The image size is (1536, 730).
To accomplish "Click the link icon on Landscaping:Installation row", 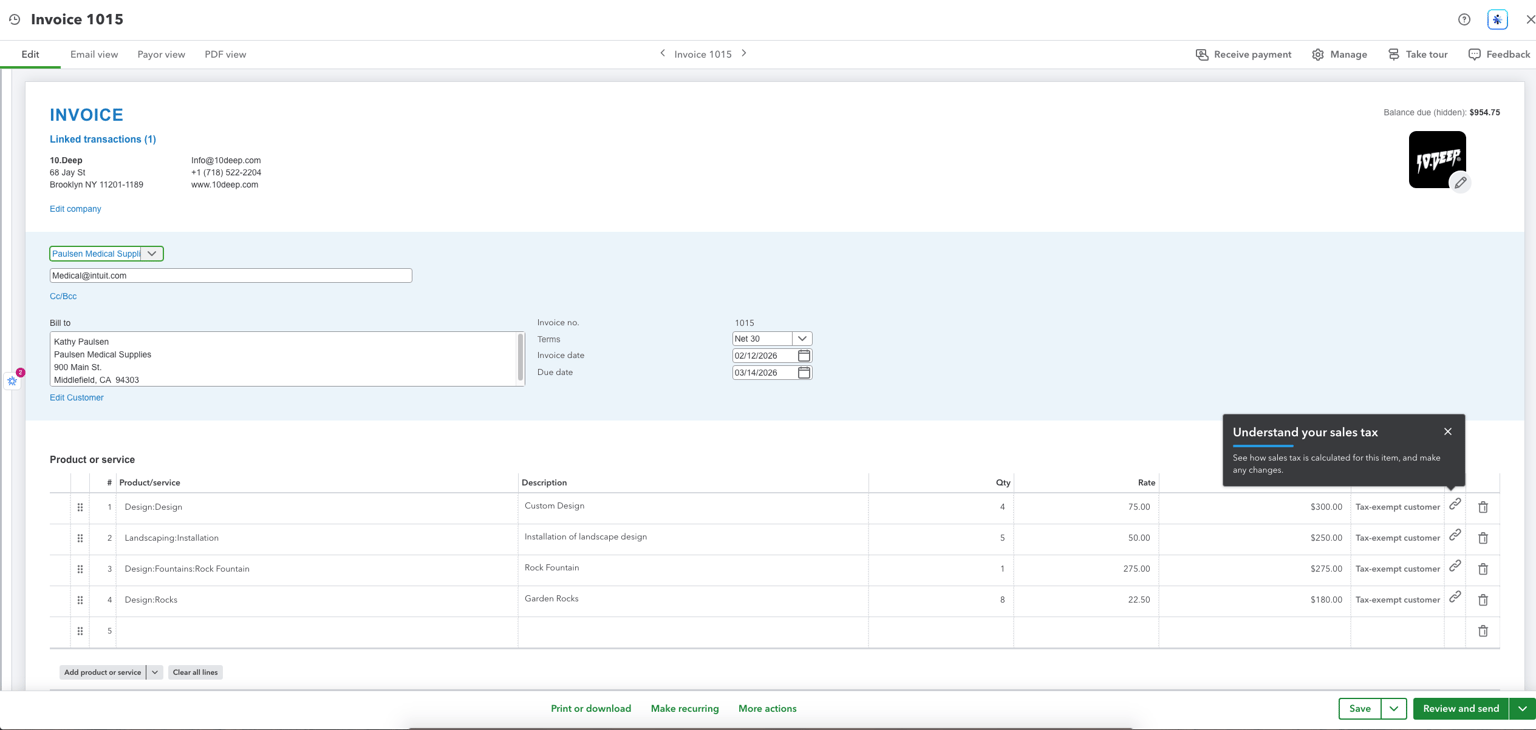I will click(x=1455, y=536).
